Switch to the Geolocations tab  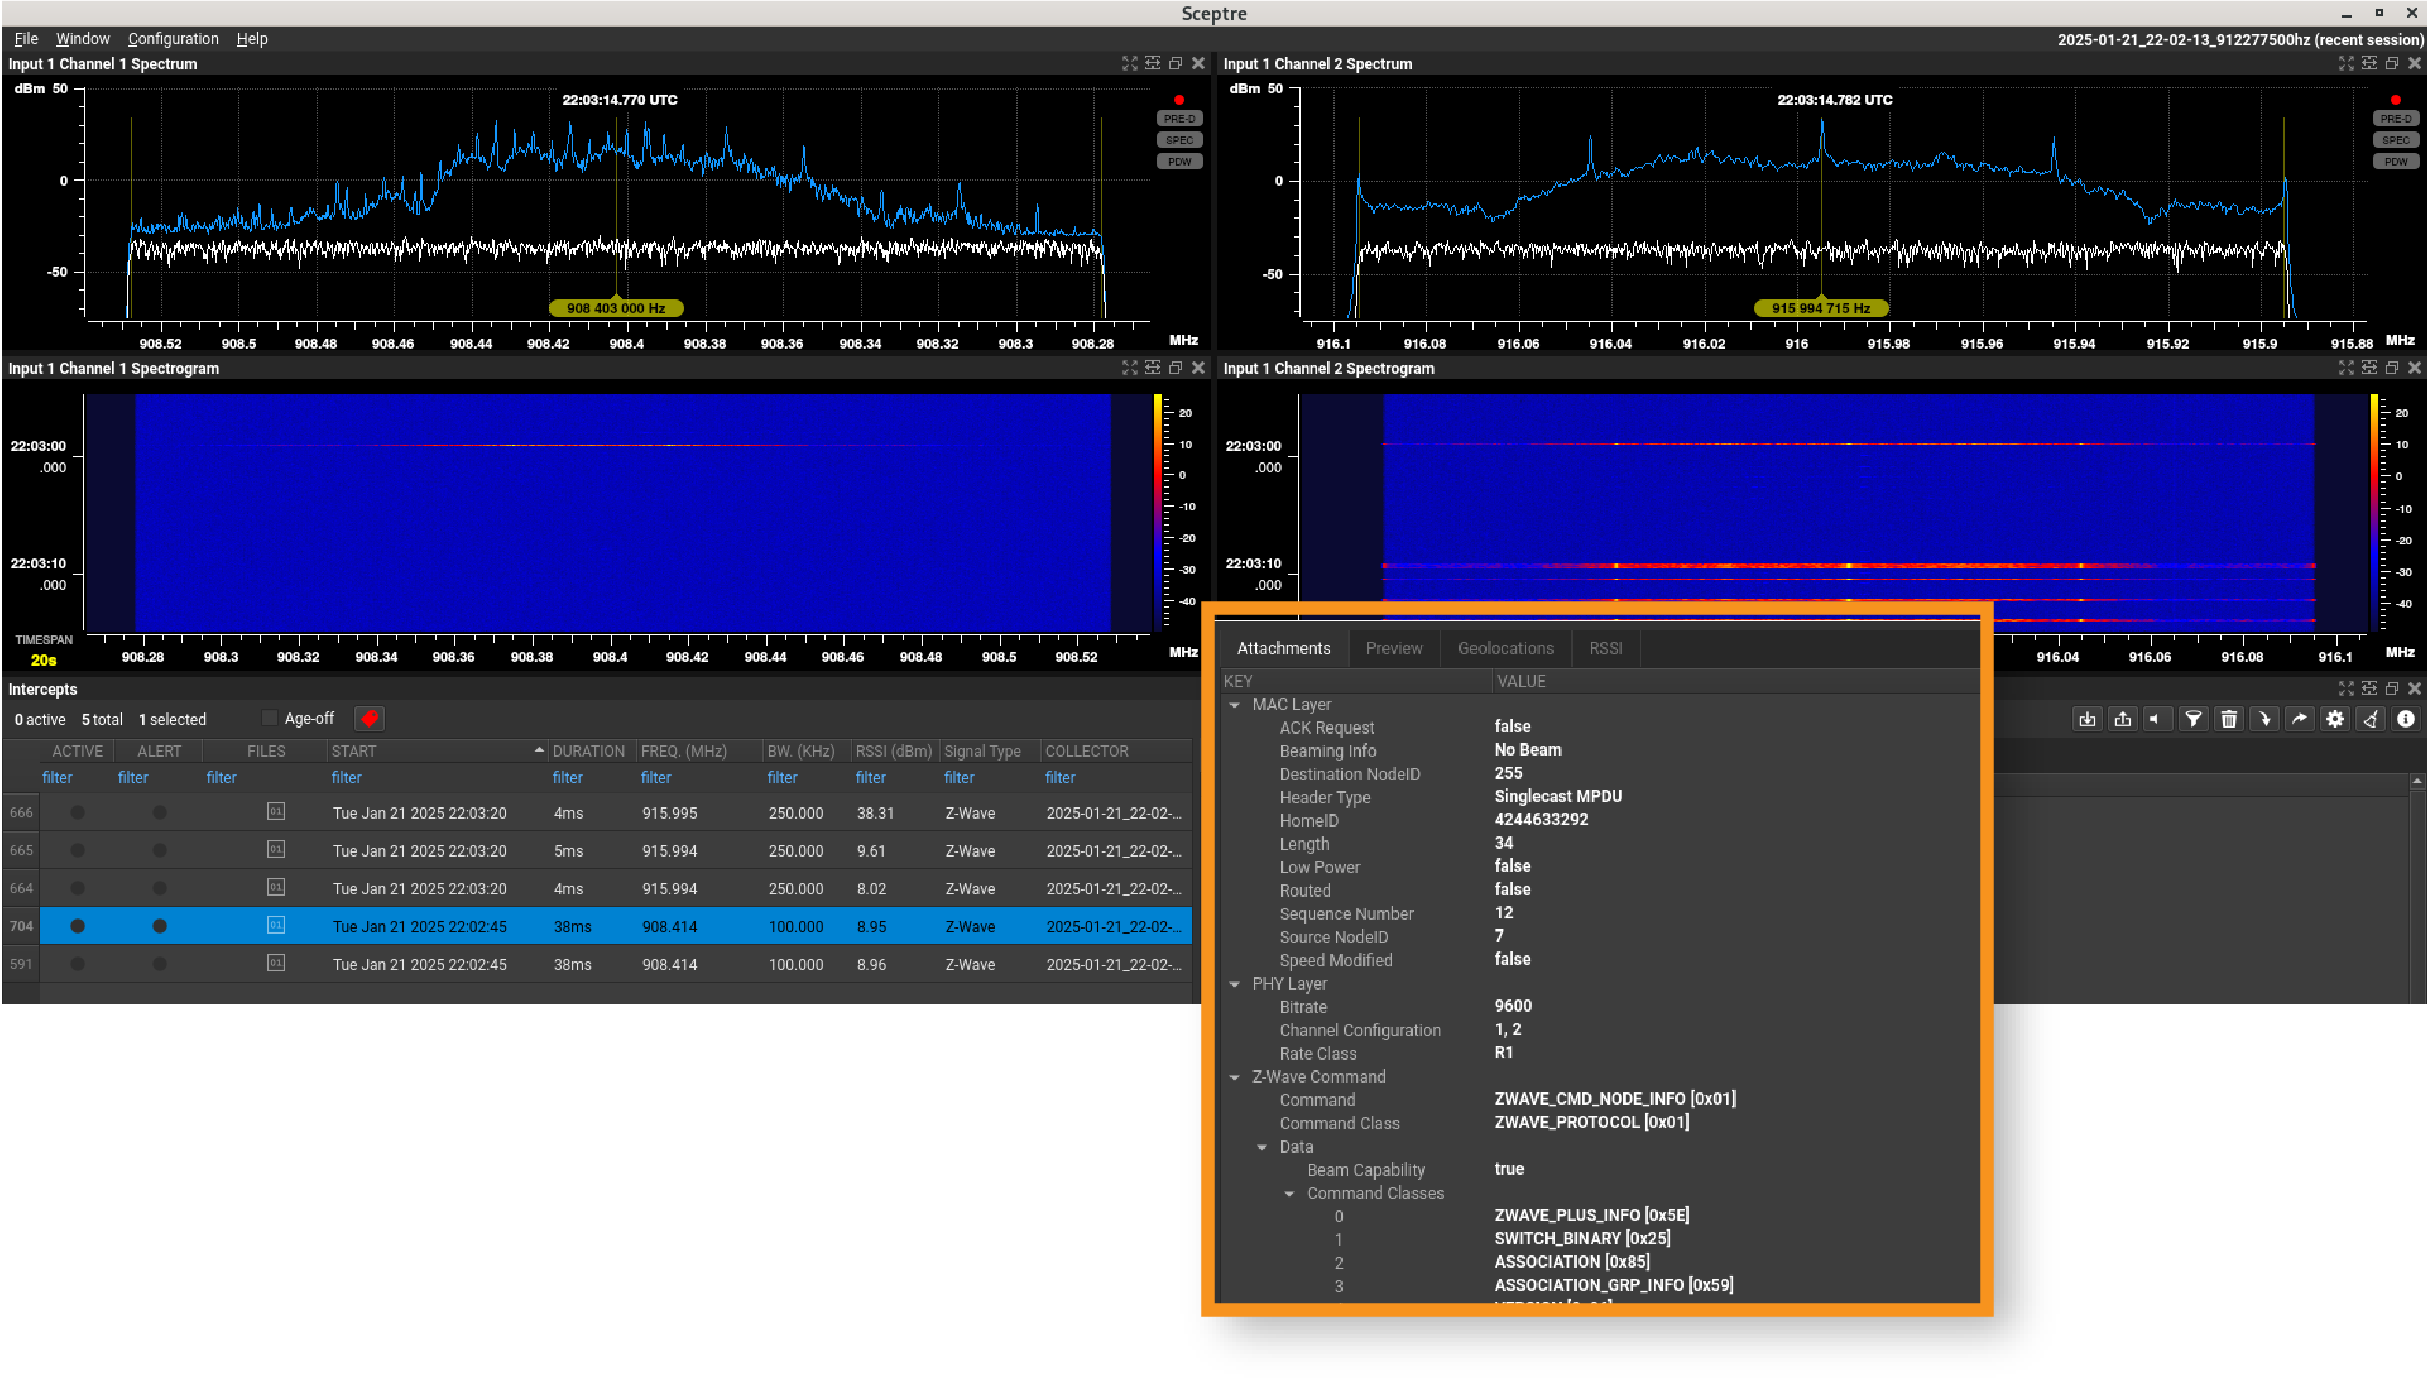(1505, 648)
